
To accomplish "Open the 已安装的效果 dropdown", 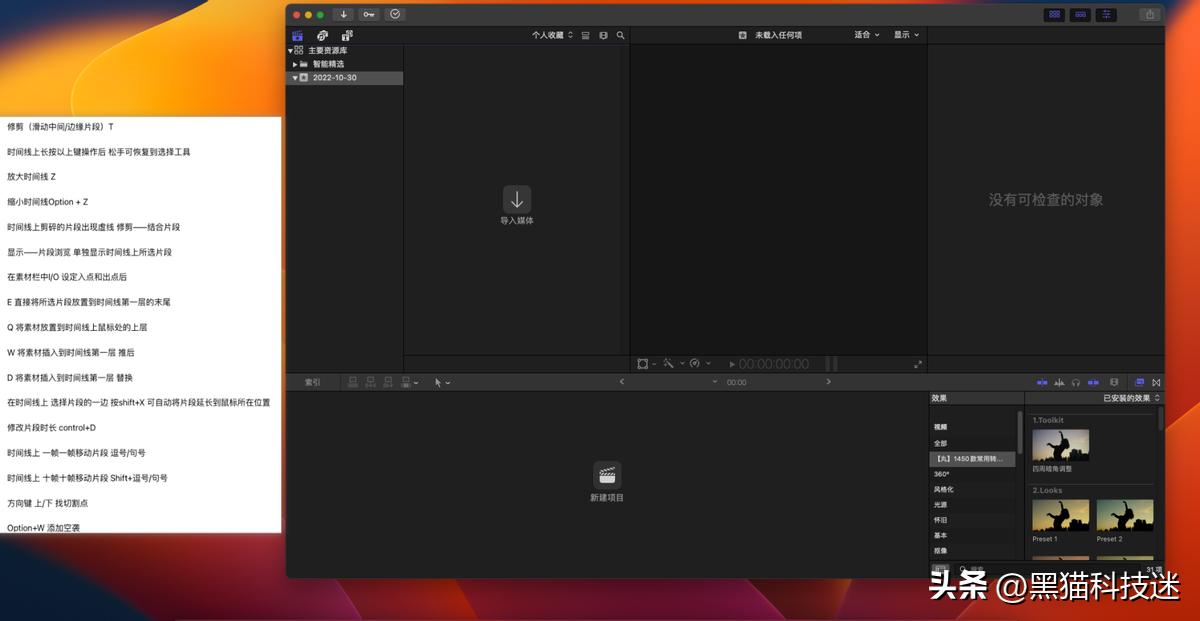I will click(1132, 398).
